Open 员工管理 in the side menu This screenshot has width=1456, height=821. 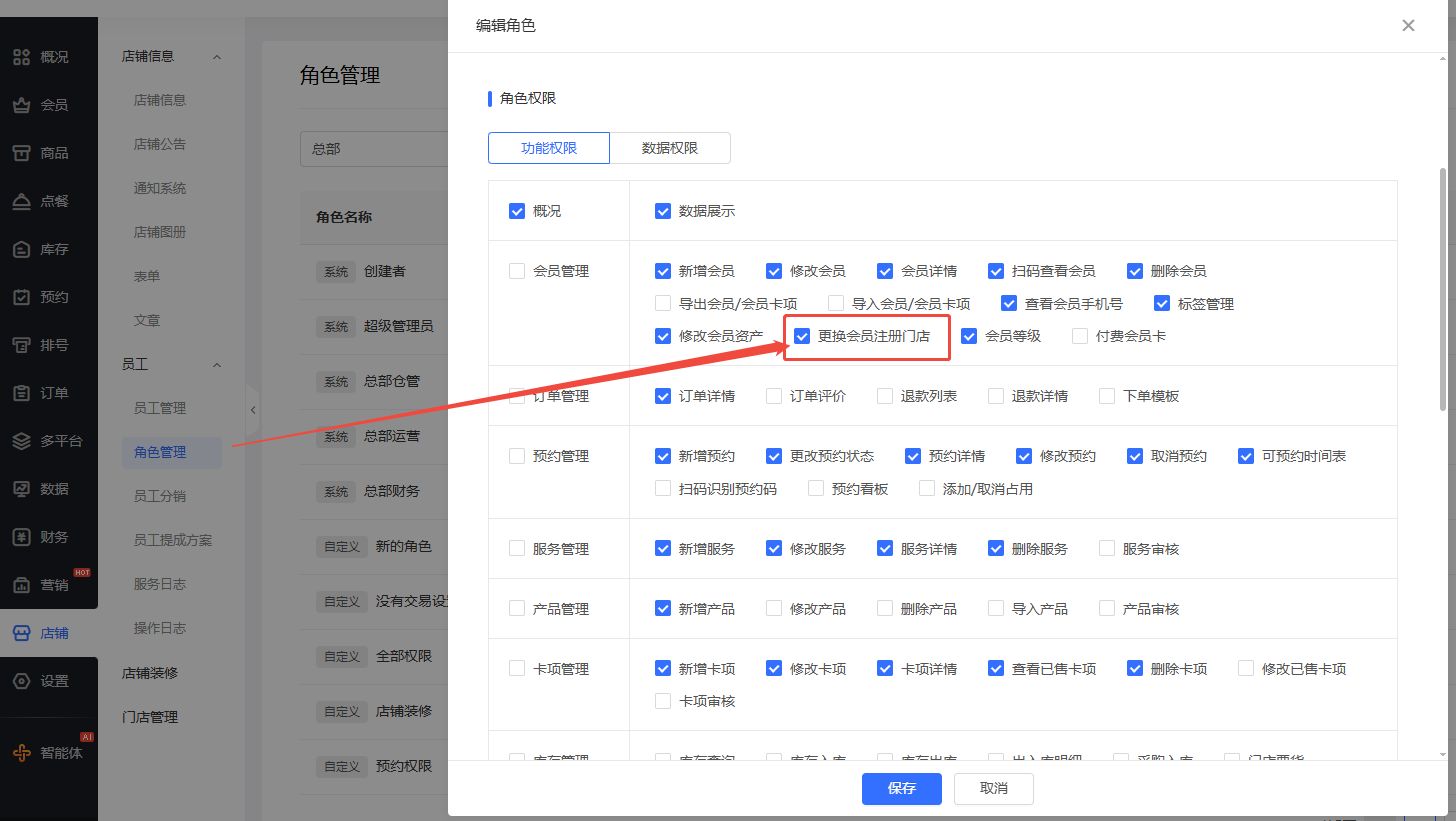(160, 408)
